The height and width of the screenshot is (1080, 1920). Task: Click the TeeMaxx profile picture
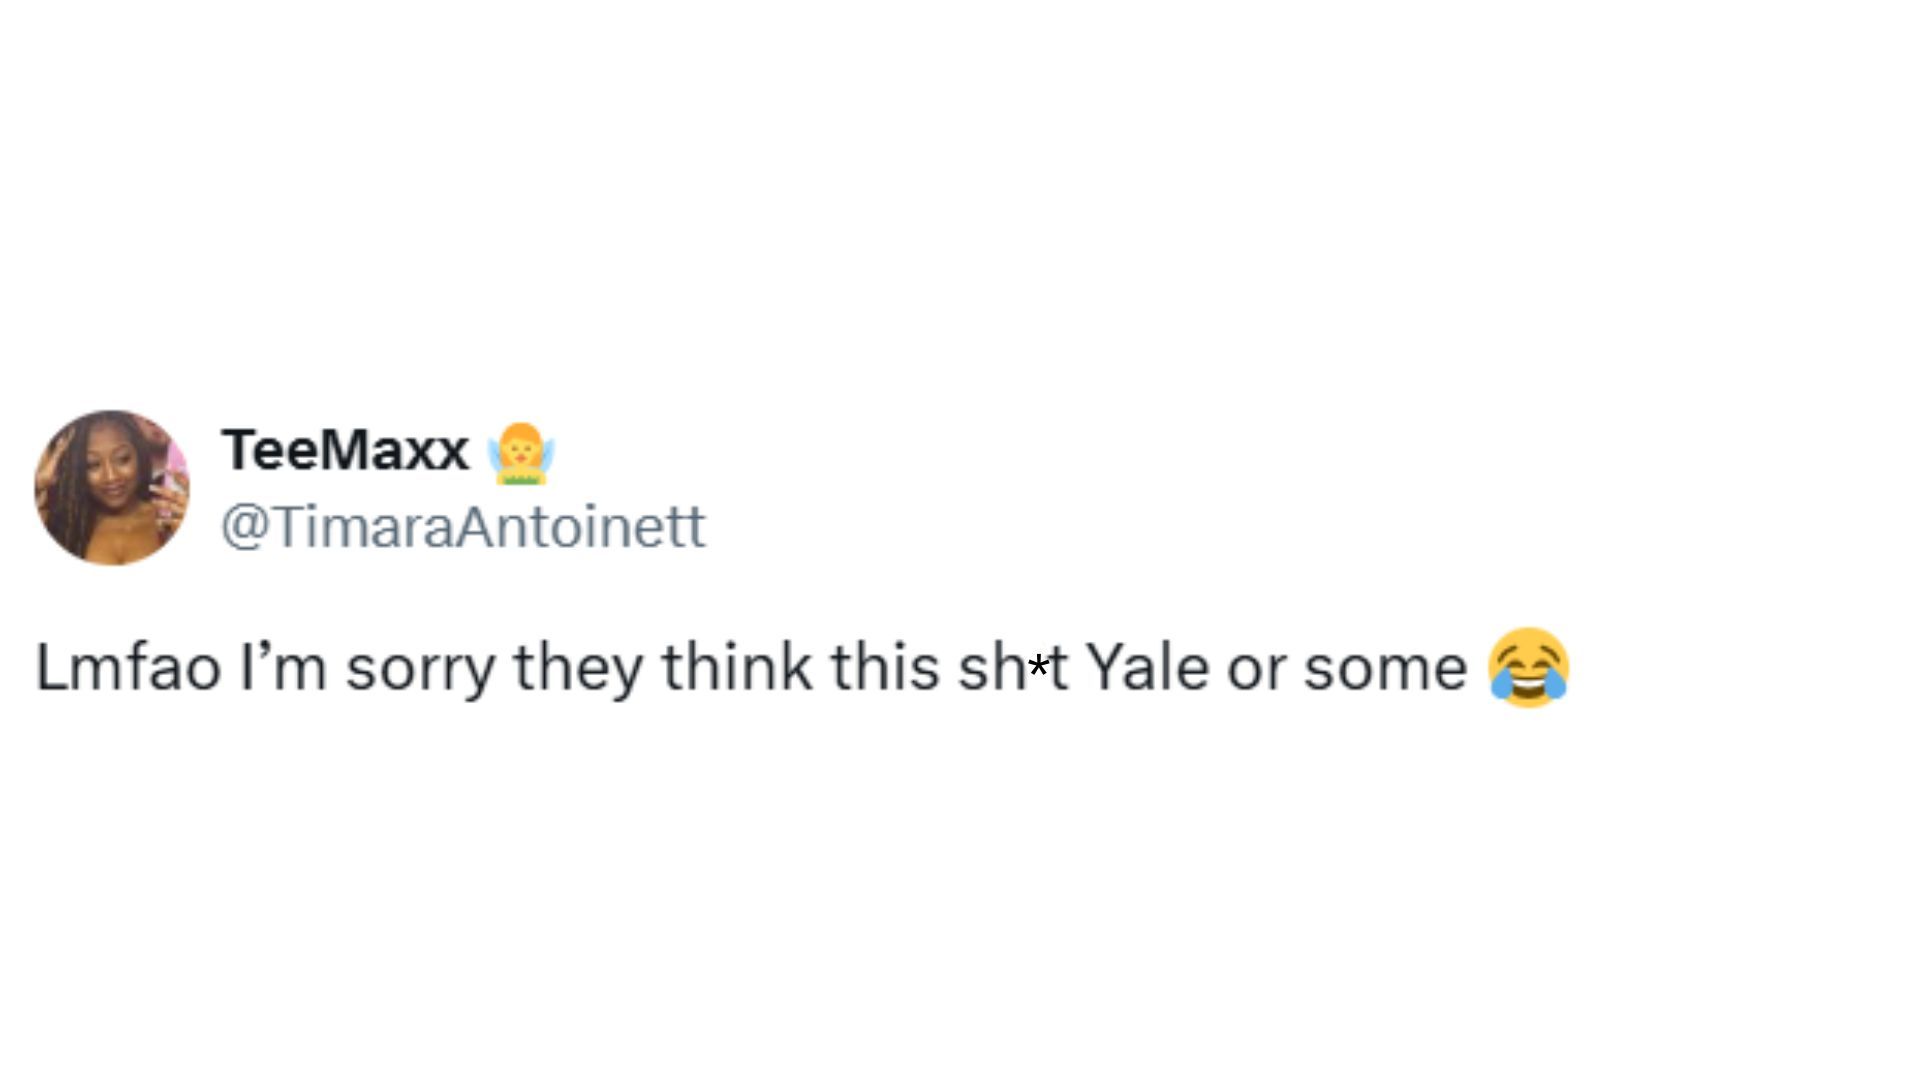click(112, 487)
